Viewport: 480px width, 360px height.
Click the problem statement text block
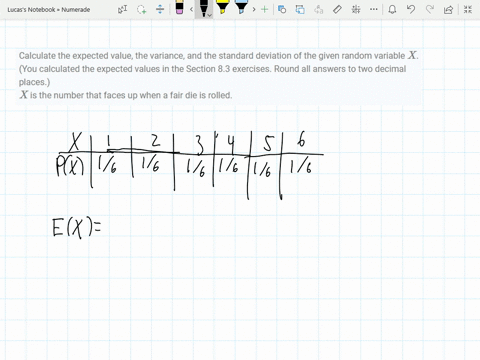[219, 75]
